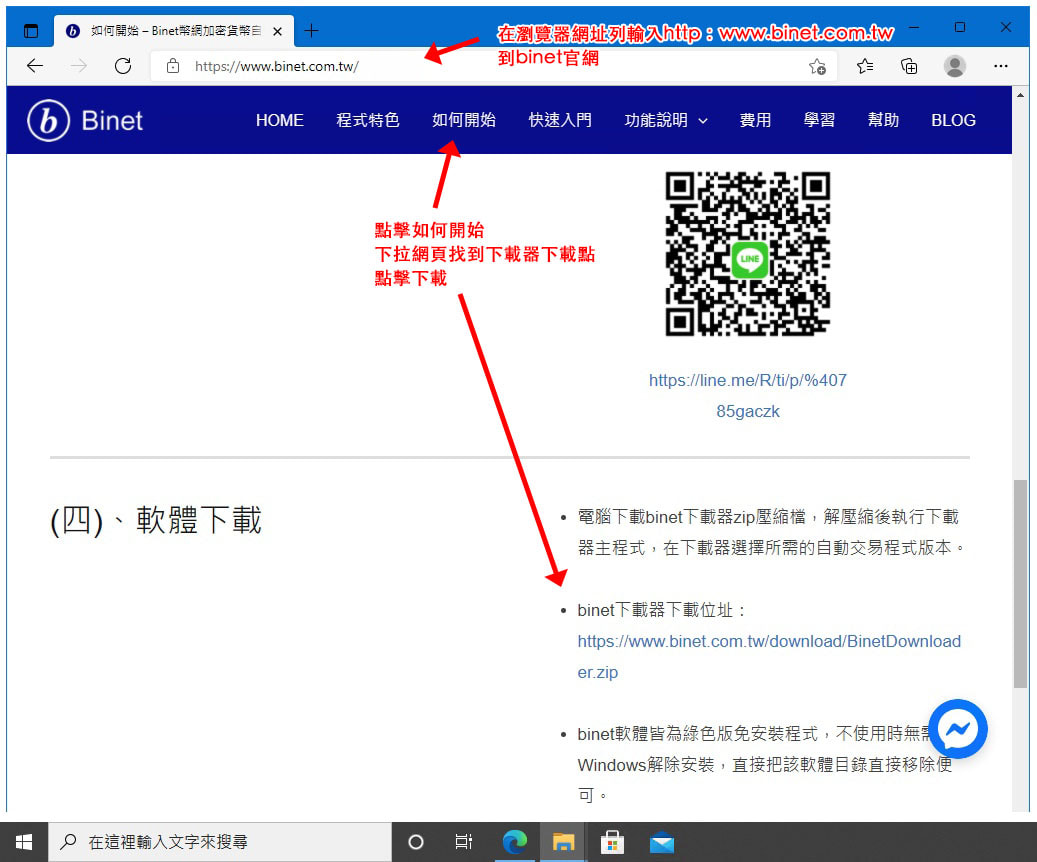Viewport: 1037px width, 862px height.
Task: Add this page to favorites star icon
Action: click(x=817, y=66)
